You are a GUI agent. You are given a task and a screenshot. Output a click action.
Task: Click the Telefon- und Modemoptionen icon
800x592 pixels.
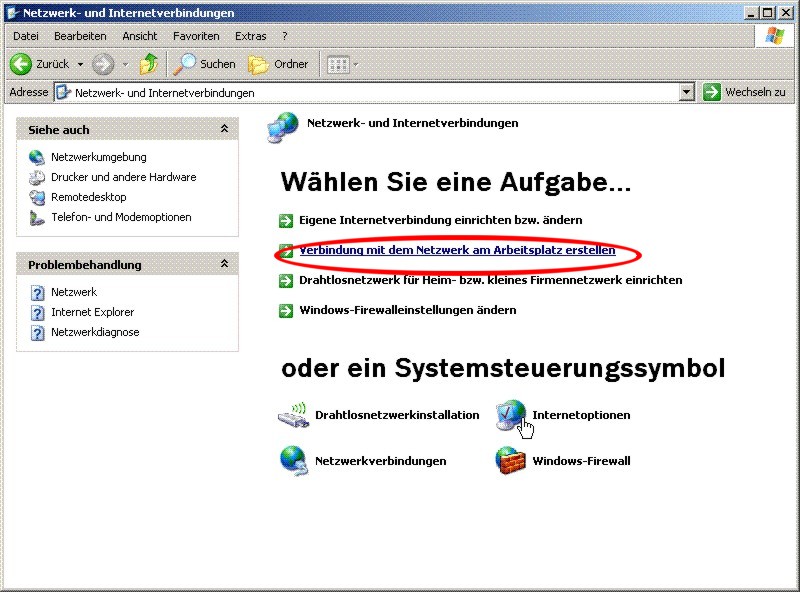coord(37,217)
